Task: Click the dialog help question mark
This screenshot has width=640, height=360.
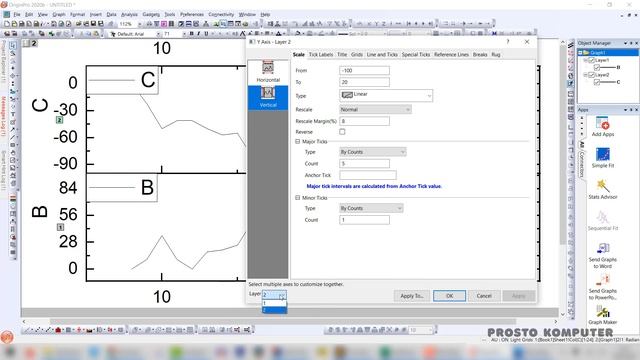Action: pyautogui.click(x=508, y=42)
